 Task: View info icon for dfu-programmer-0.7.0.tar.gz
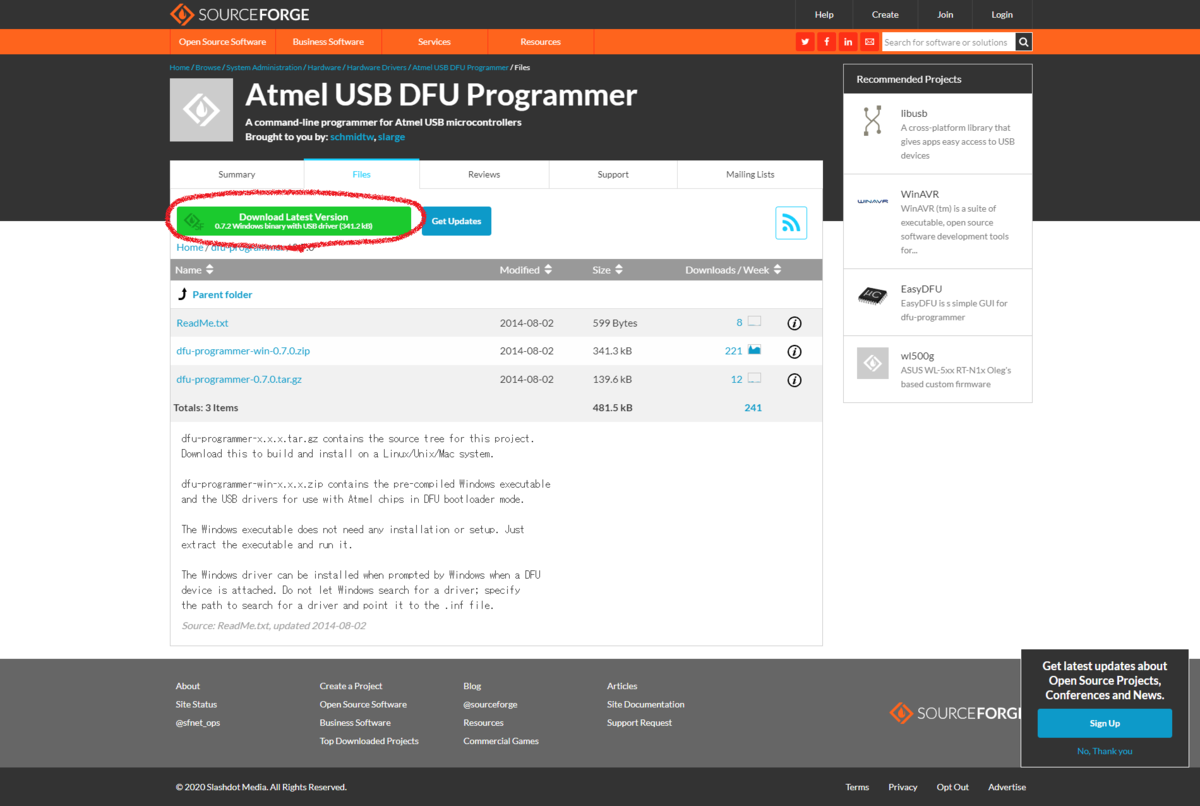coord(794,379)
